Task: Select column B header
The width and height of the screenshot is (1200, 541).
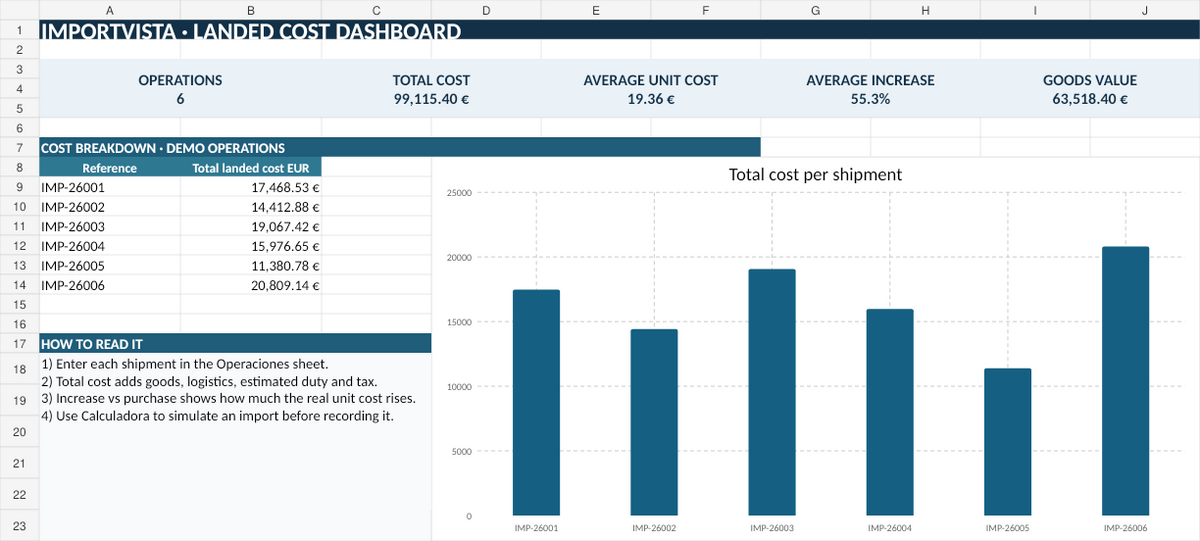Action: tap(250, 10)
